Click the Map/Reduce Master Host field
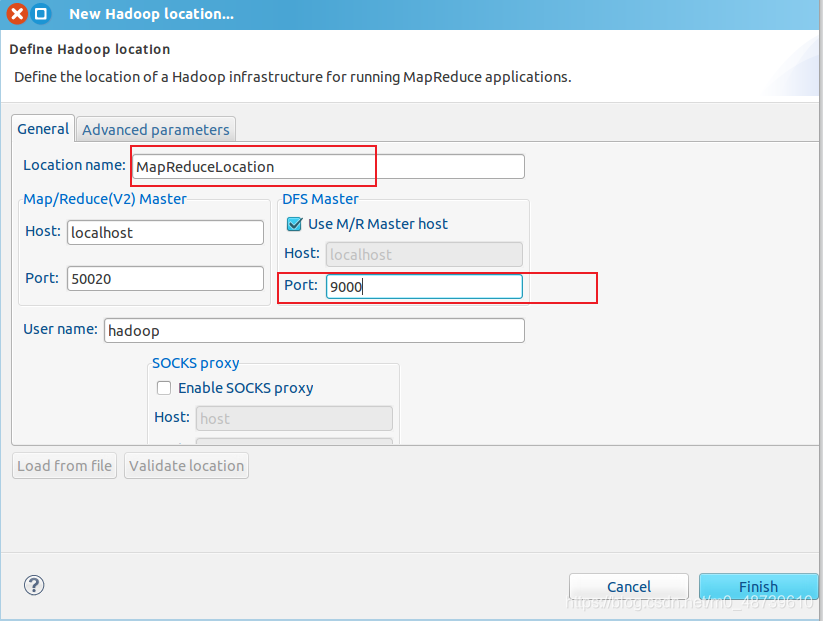This screenshot has width=823, height=621. point(165,232)
